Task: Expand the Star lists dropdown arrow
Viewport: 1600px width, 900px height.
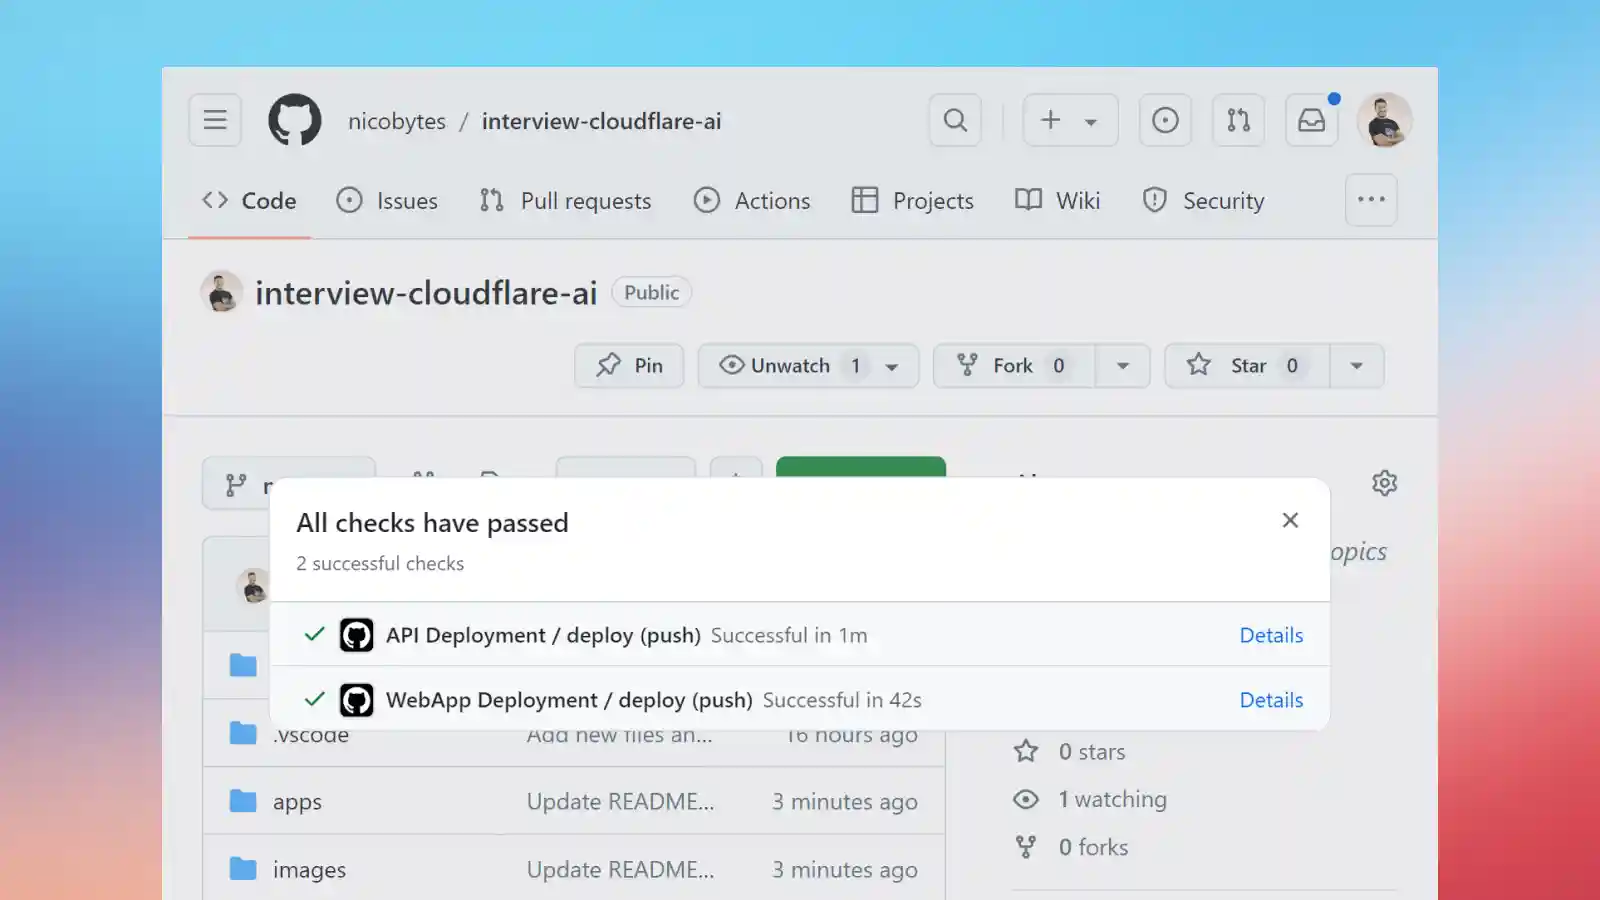Action: tap(1356, 366)
